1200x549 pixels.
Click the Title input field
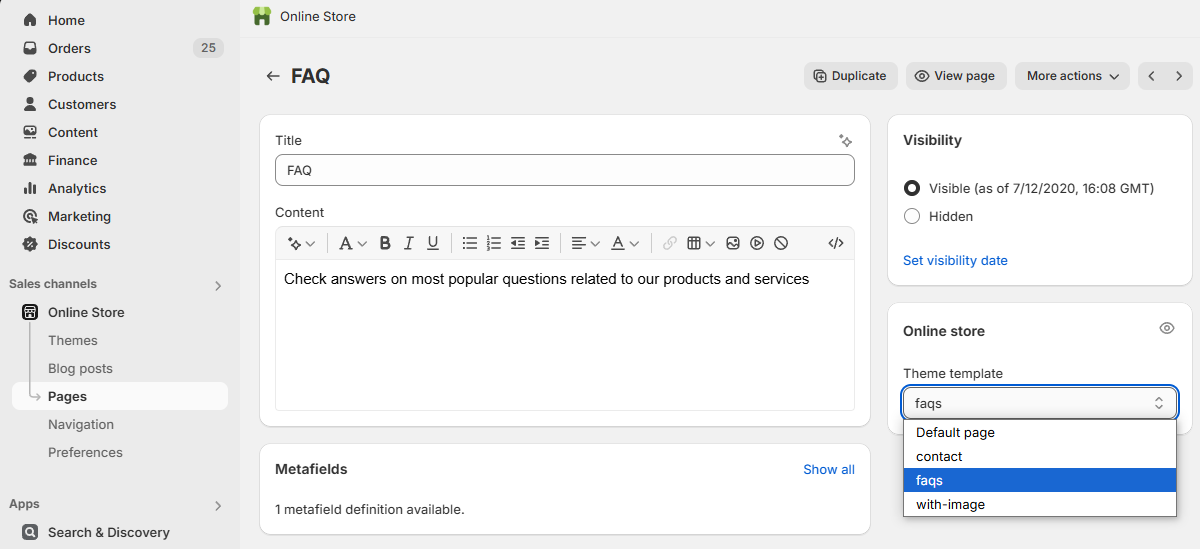565,170
